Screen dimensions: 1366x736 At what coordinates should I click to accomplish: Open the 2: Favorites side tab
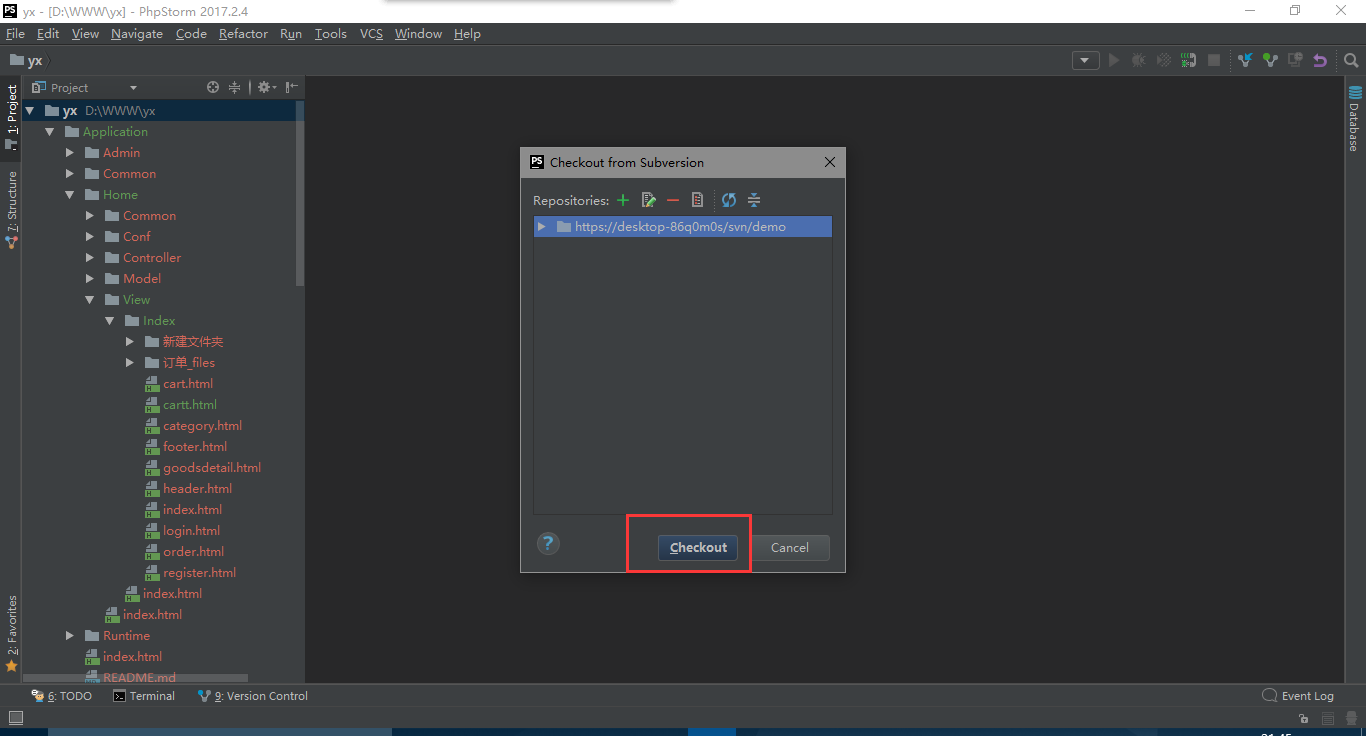pos(11,633)
